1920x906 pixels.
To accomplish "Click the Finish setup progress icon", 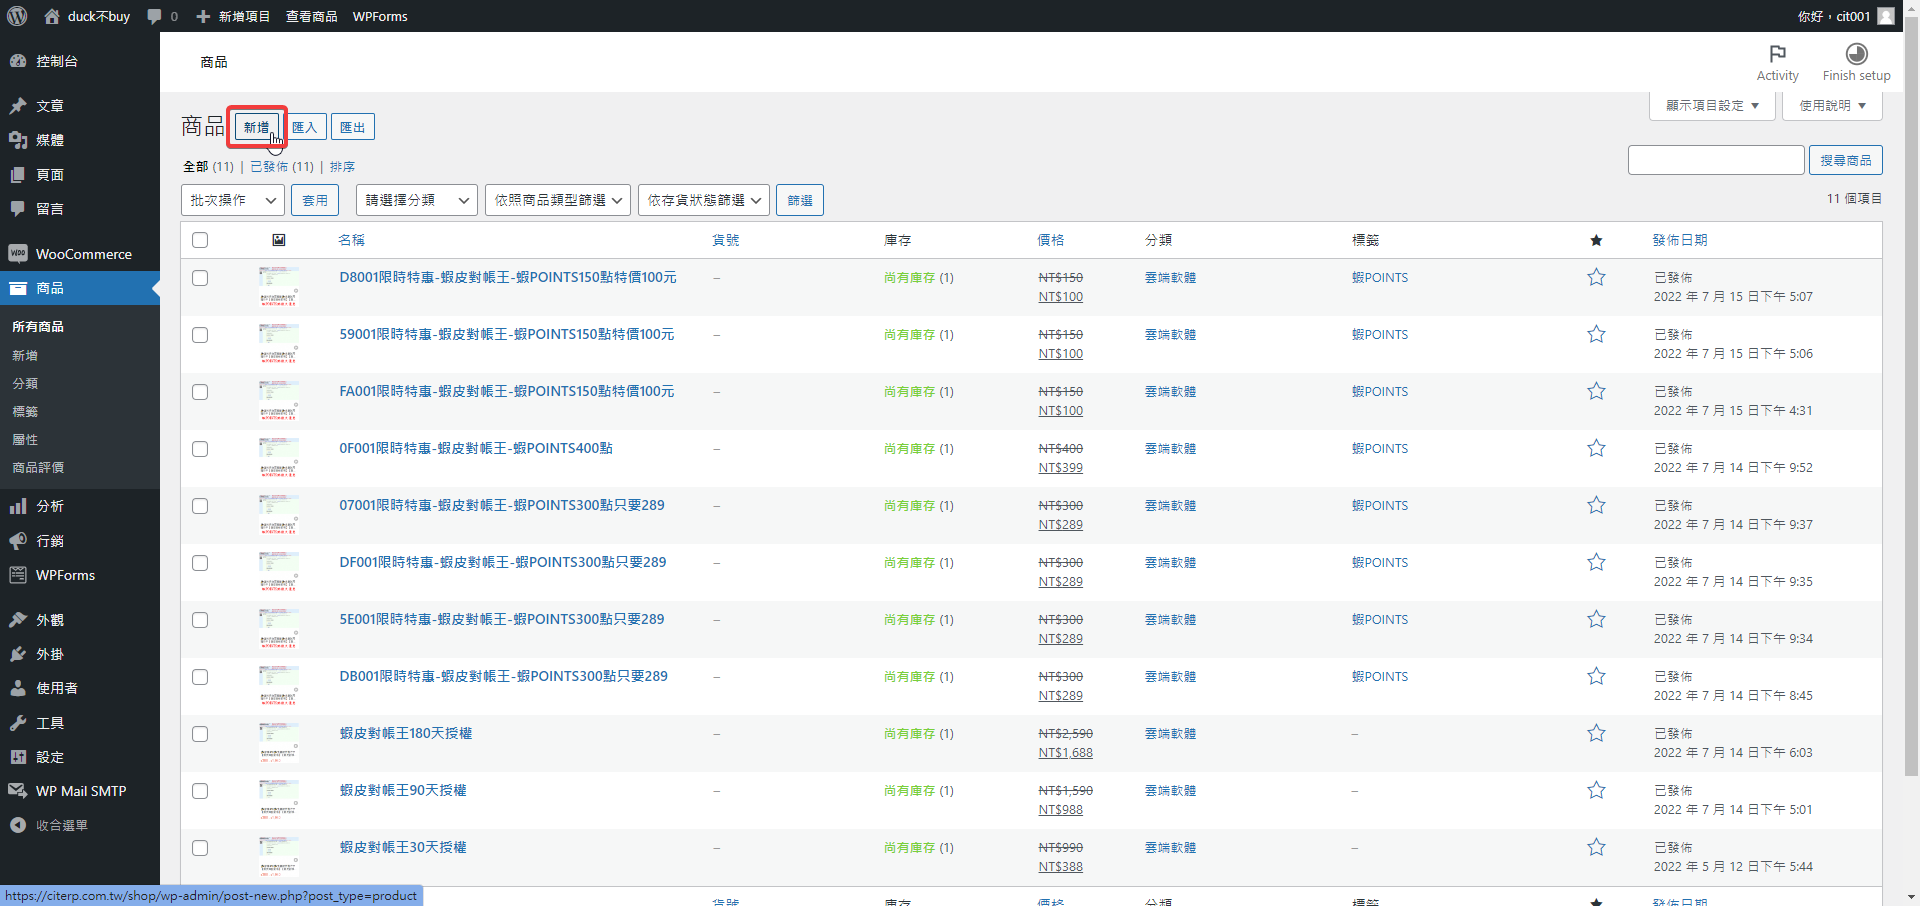I will click(x=1856, y=54).
